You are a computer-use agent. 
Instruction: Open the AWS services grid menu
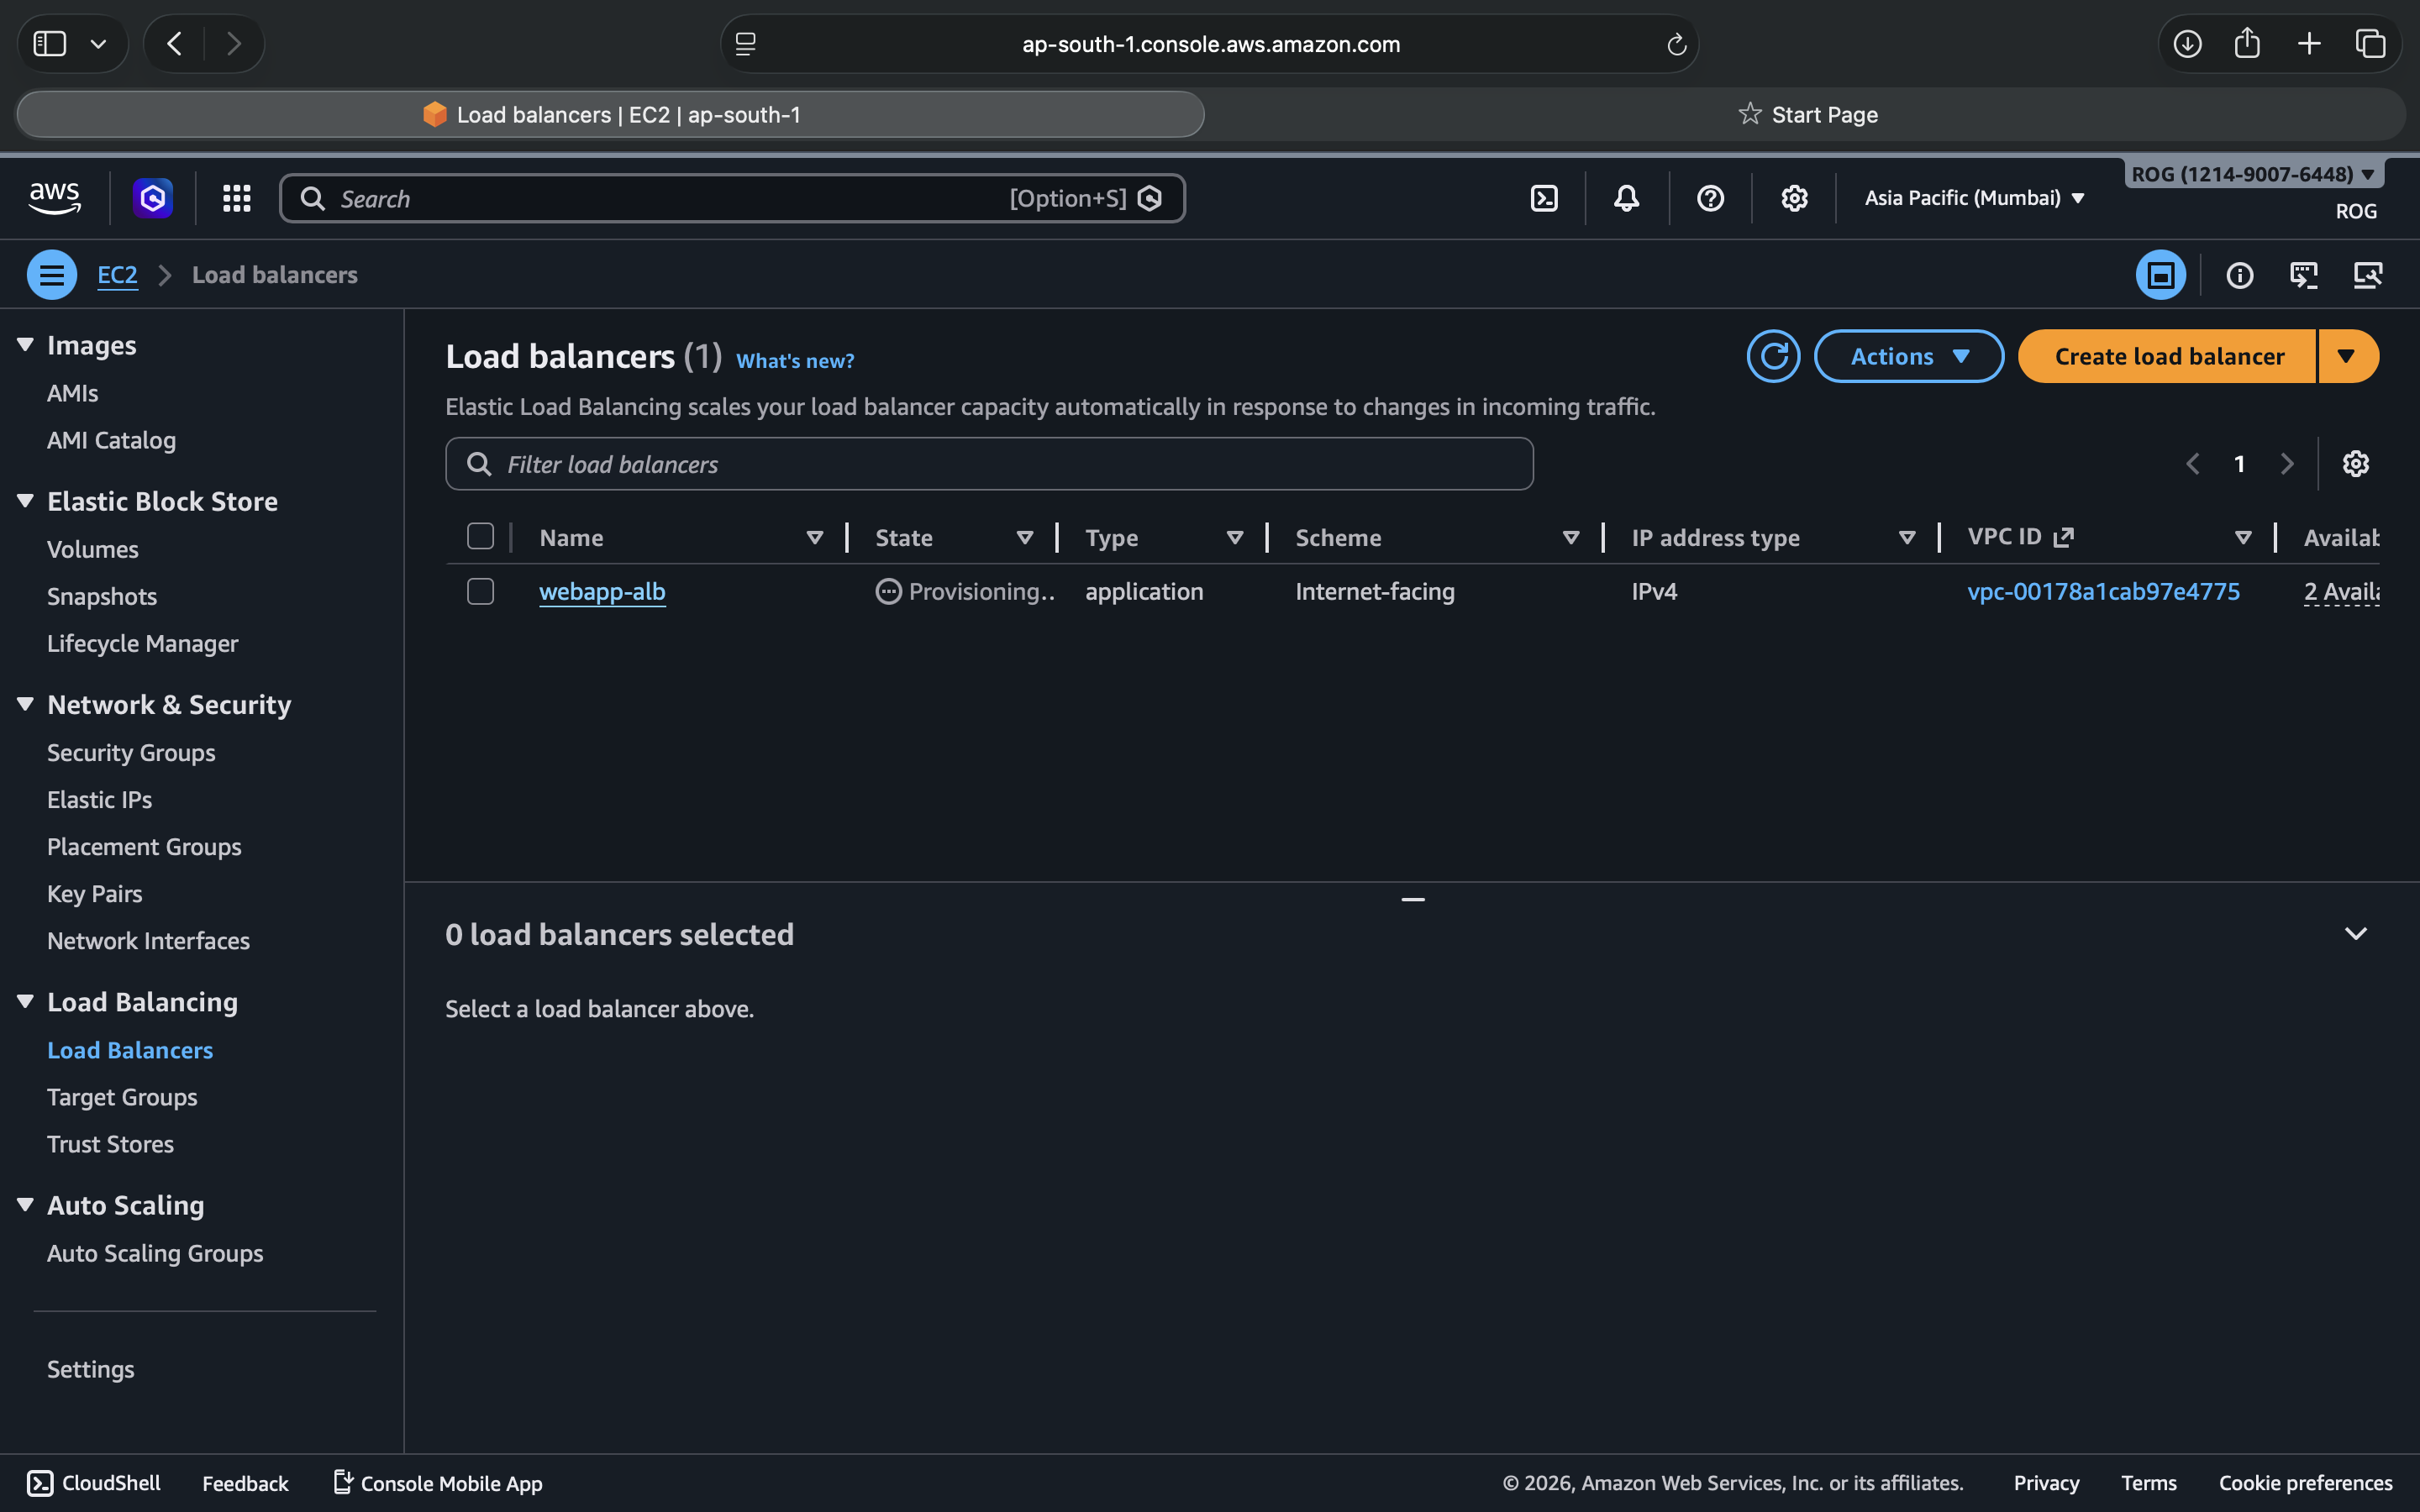[x=236, y=198]
